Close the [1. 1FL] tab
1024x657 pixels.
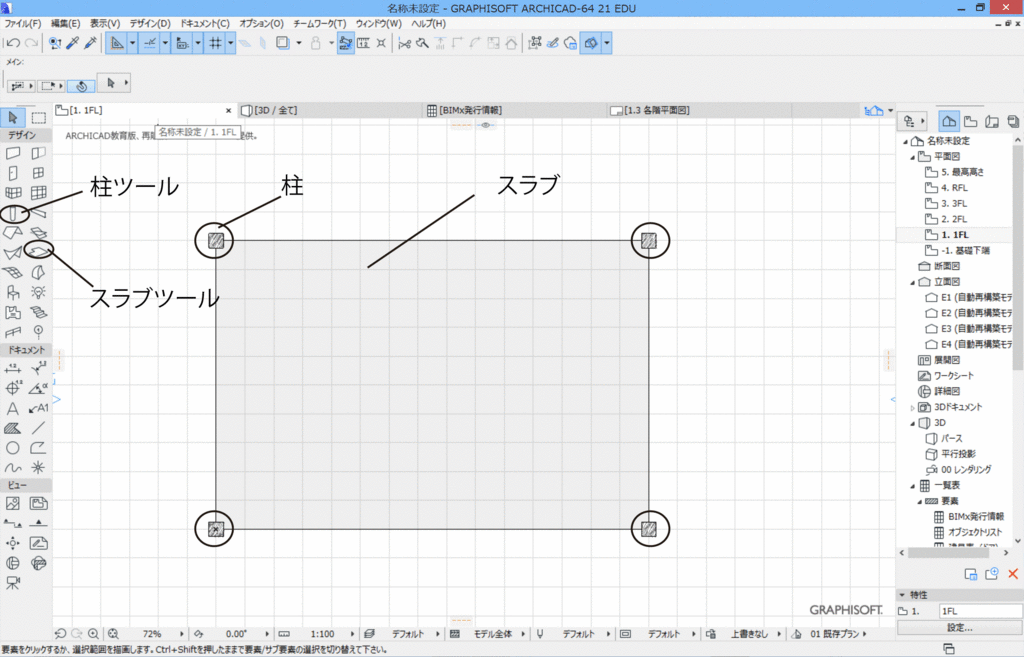(x=229, y=111)
